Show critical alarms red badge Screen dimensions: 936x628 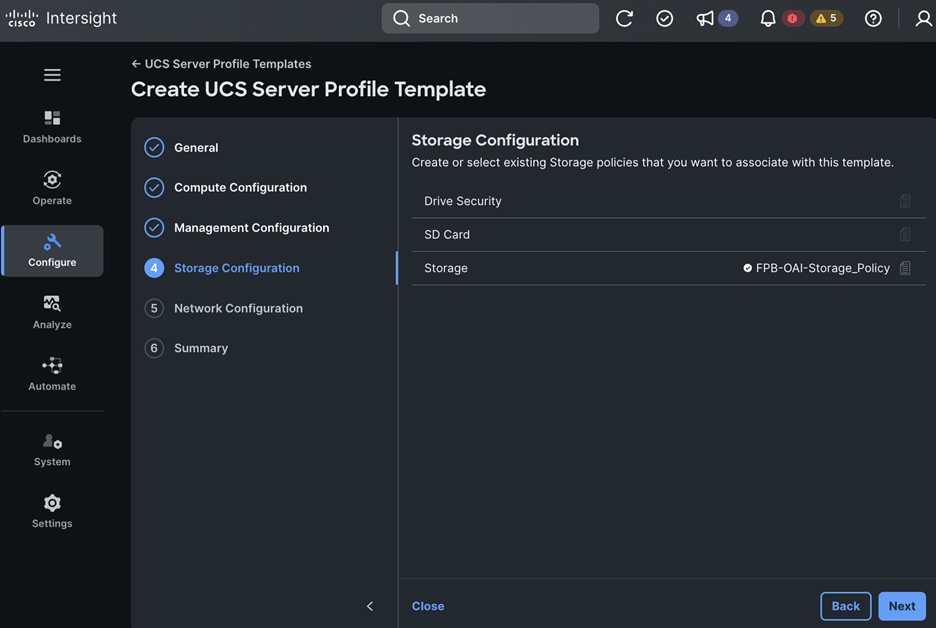tap(792, 19)
